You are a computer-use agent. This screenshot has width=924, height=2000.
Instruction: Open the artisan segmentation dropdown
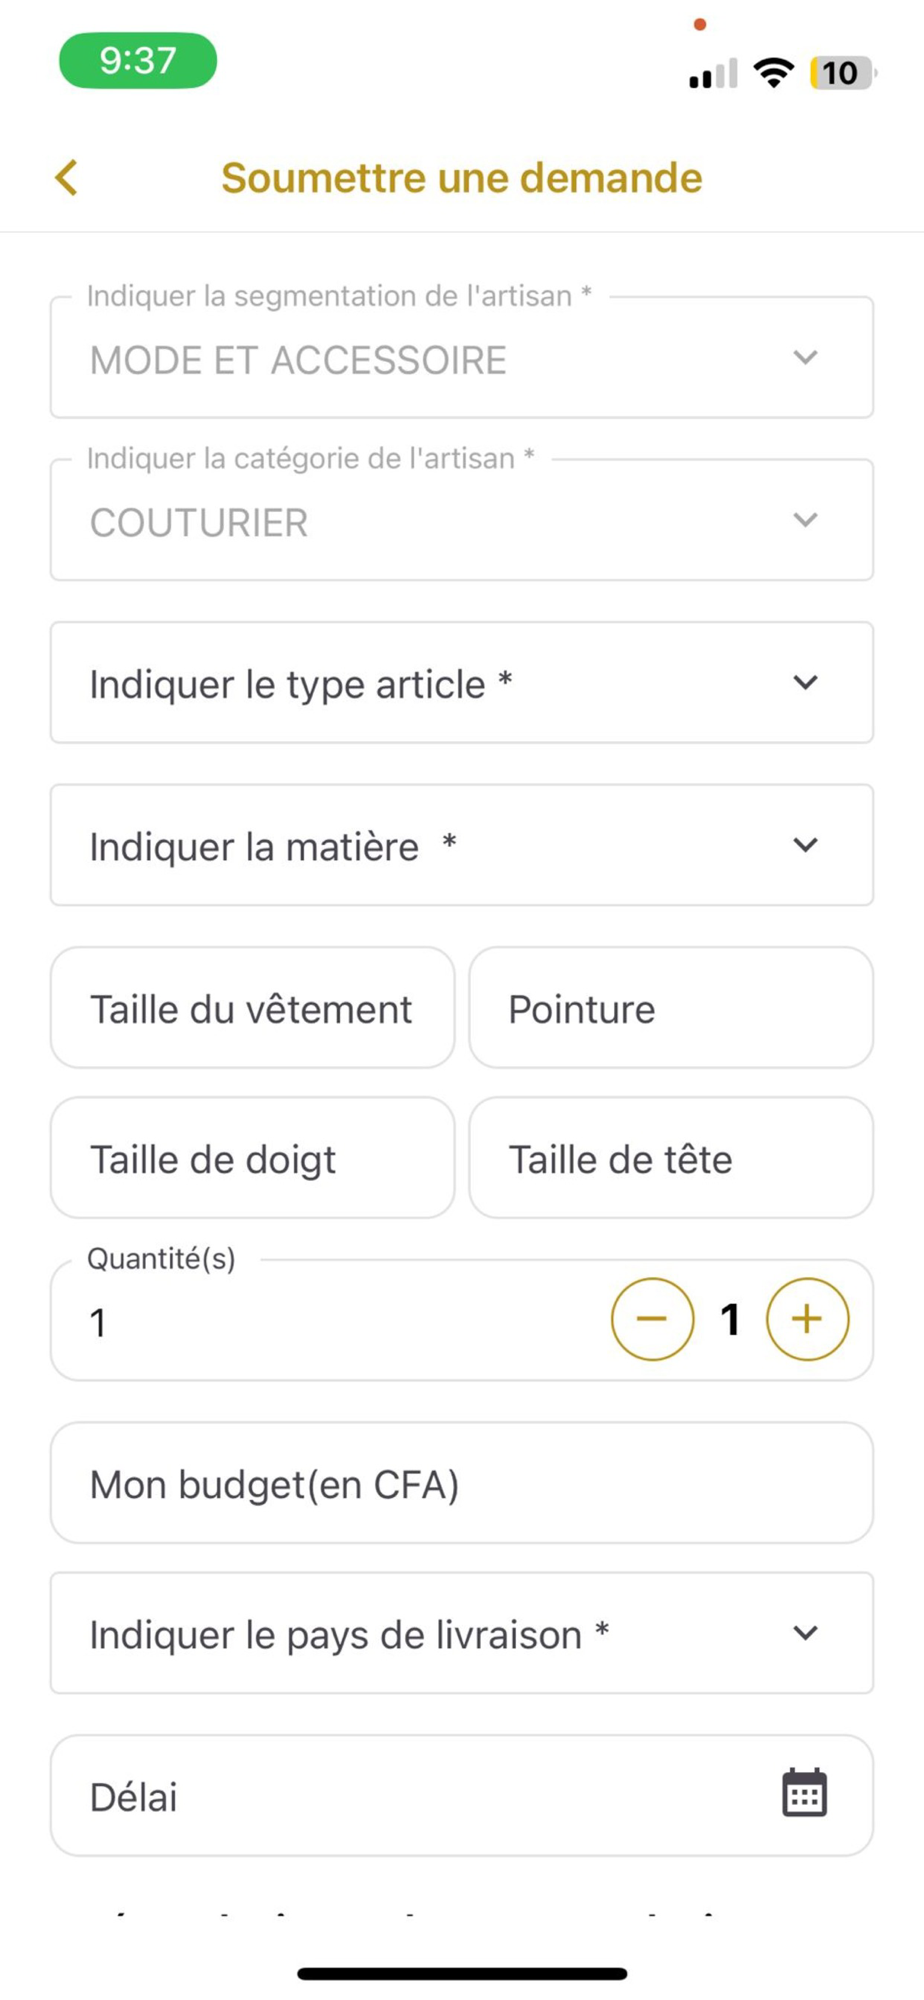(x=461, y=358)
